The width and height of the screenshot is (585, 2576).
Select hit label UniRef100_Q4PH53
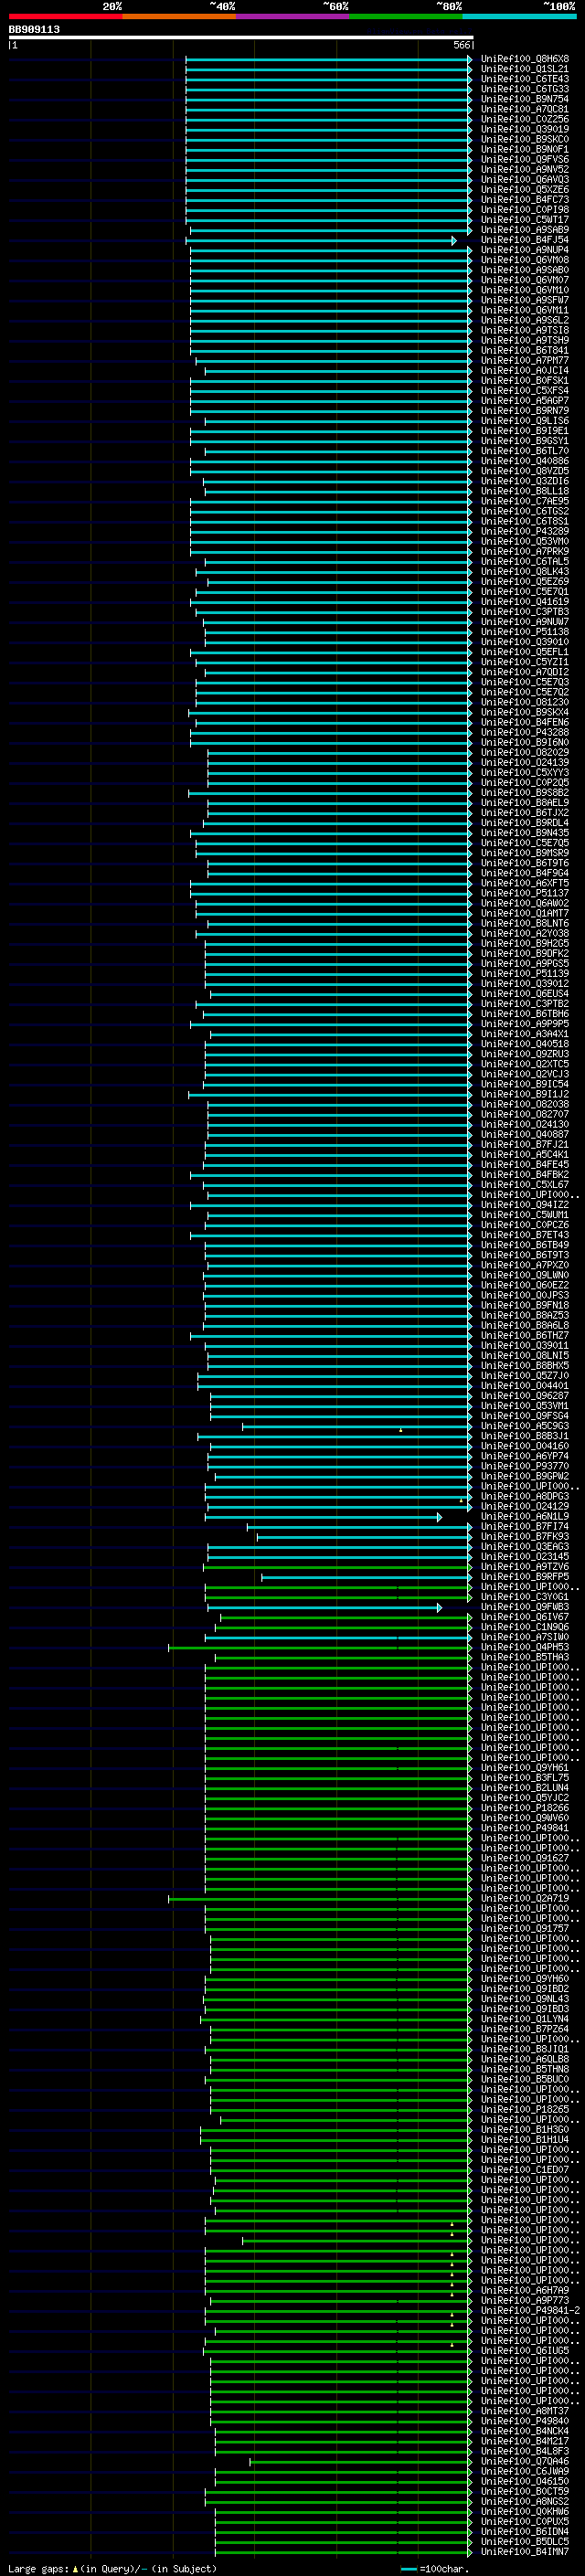pyautogui.click(x=525, y=1647)
